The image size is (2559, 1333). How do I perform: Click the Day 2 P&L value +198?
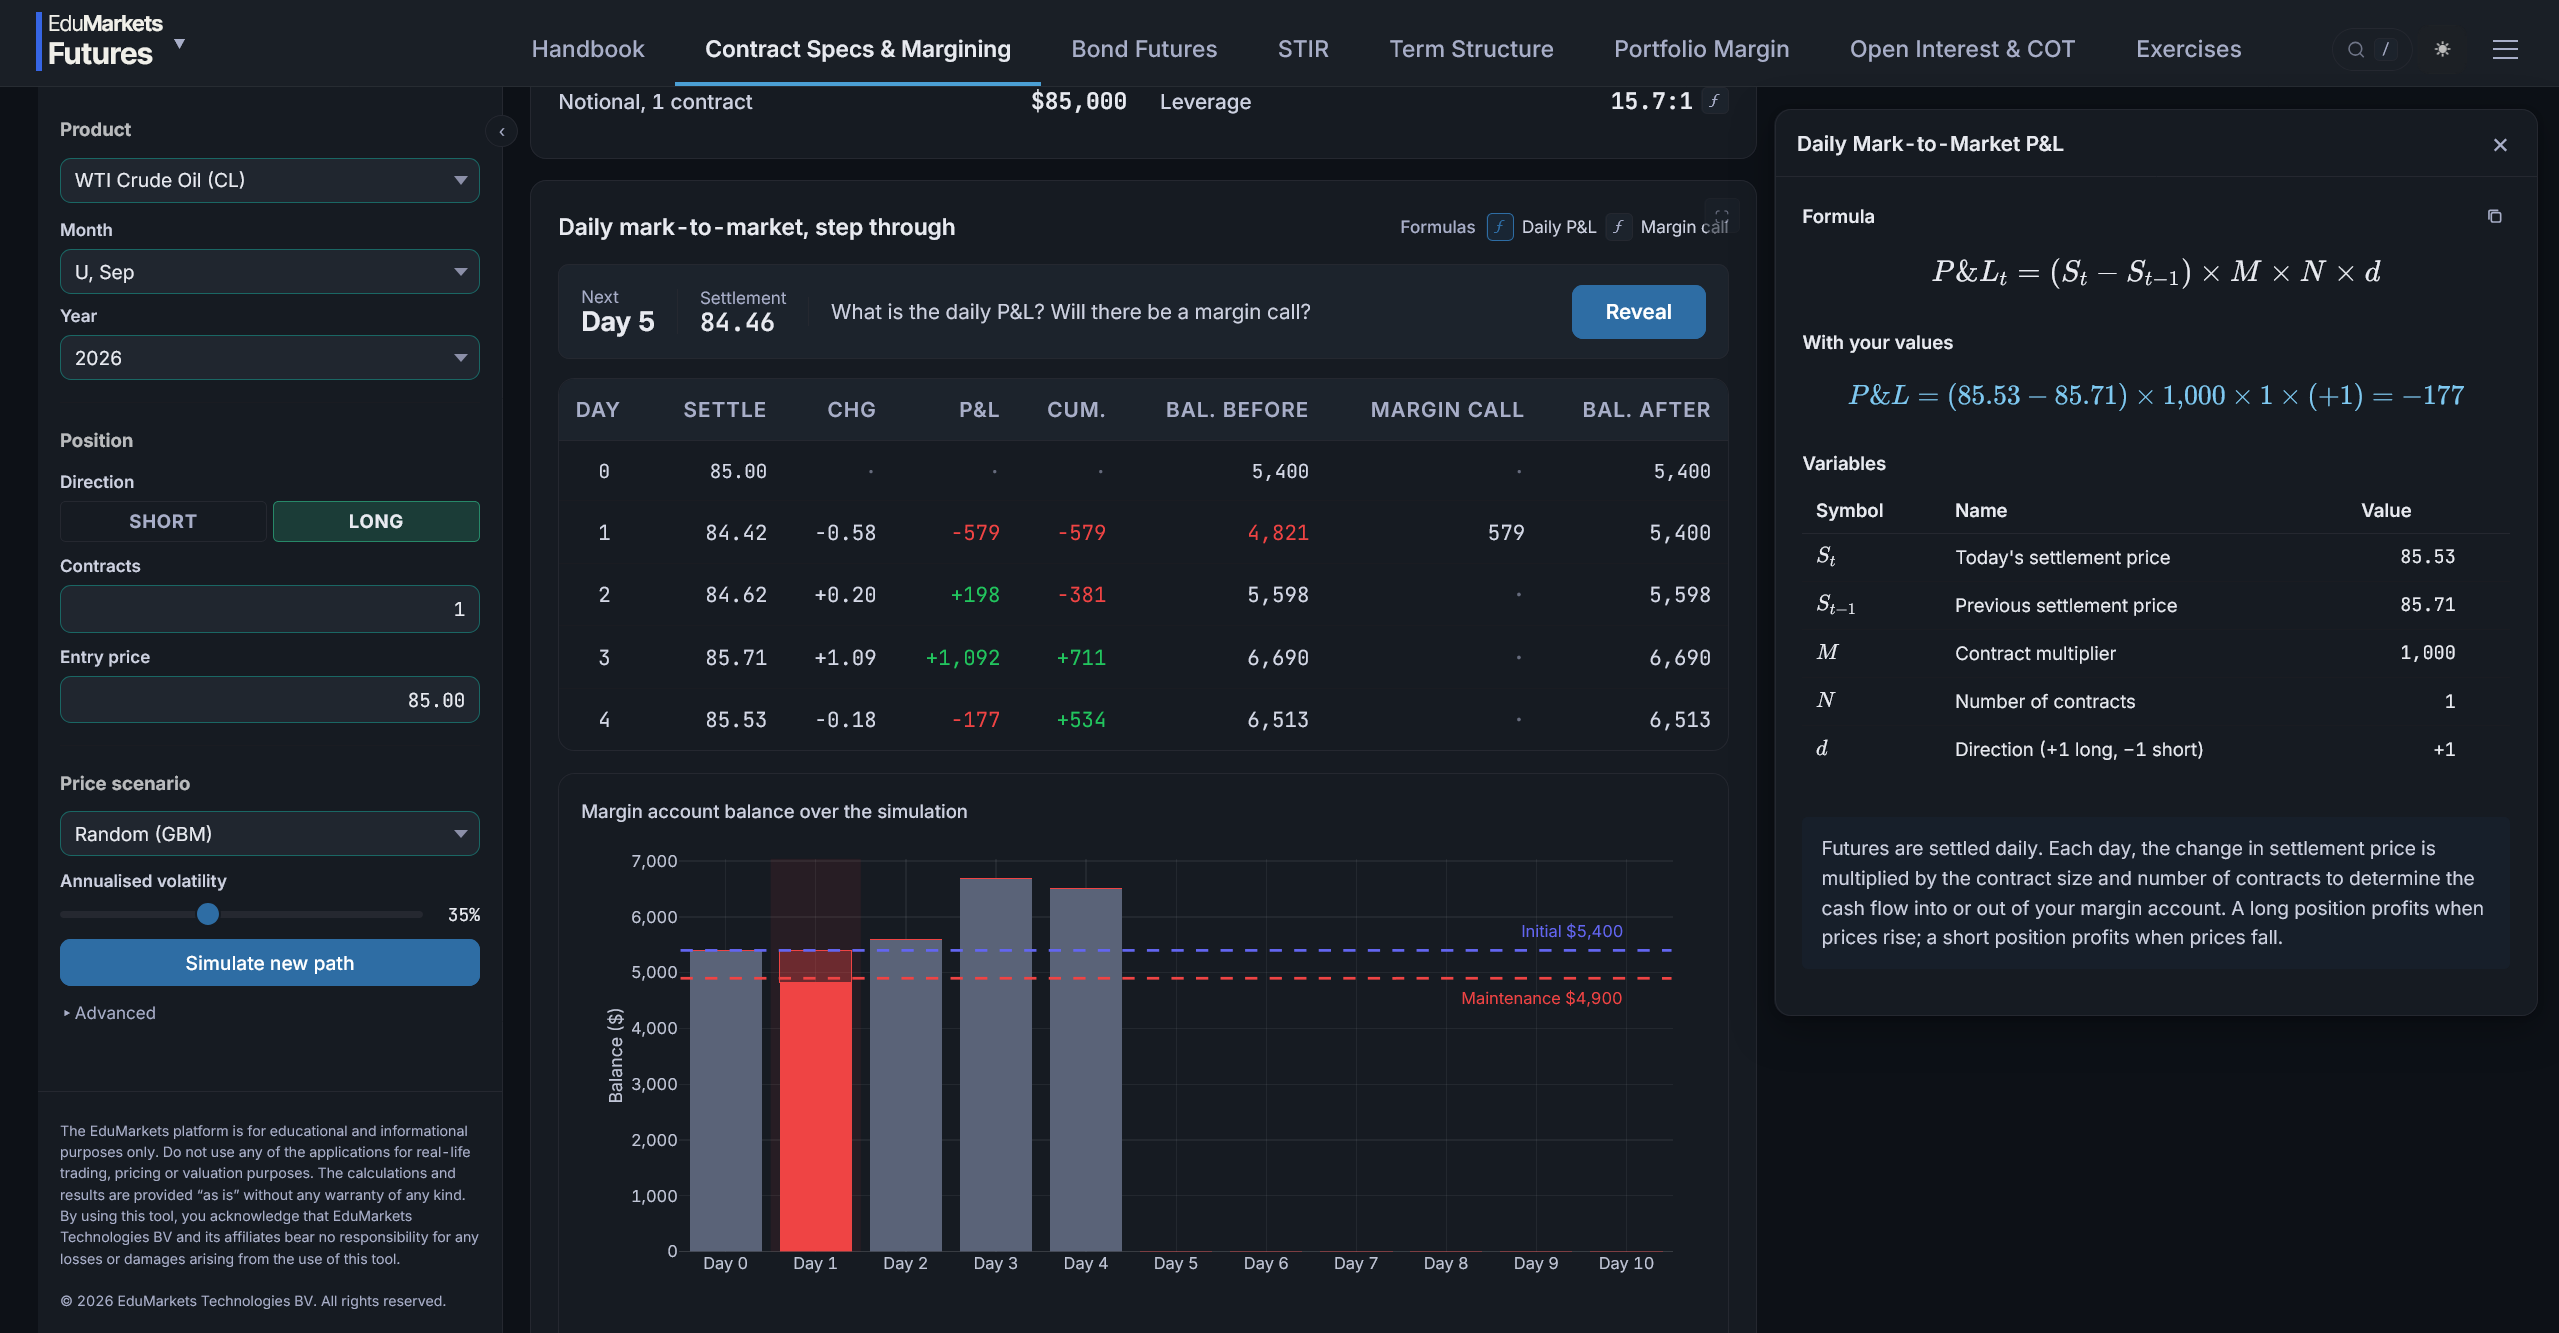point(975,595)
